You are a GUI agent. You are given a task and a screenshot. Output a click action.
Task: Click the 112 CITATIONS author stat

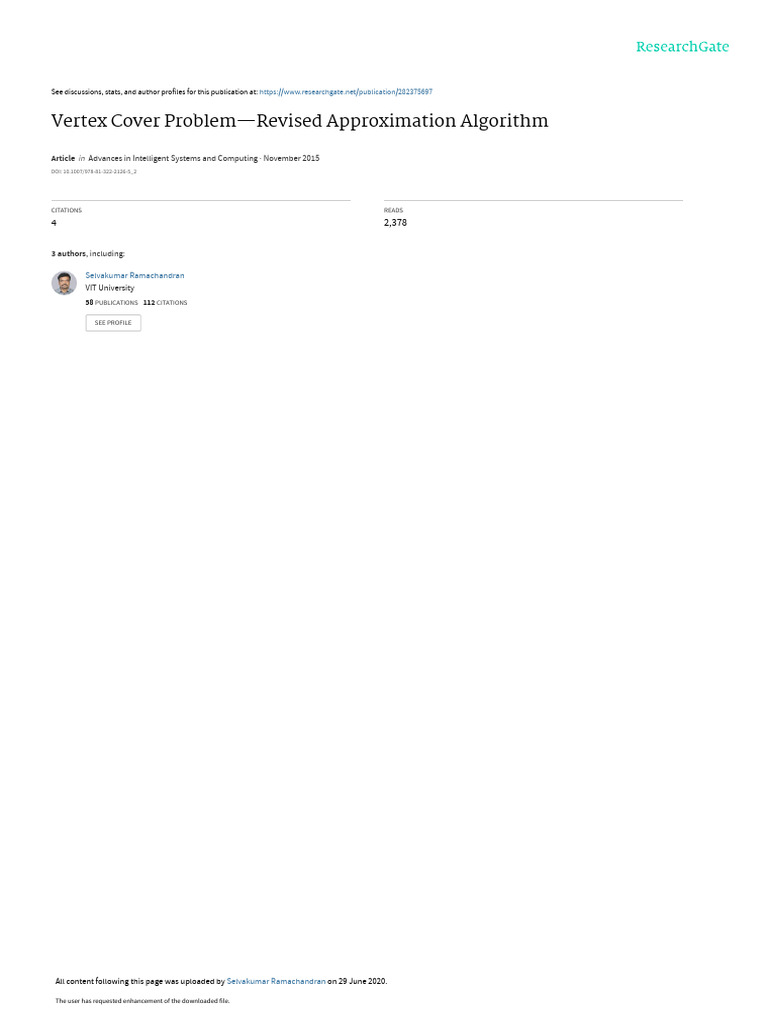[165, 303]
